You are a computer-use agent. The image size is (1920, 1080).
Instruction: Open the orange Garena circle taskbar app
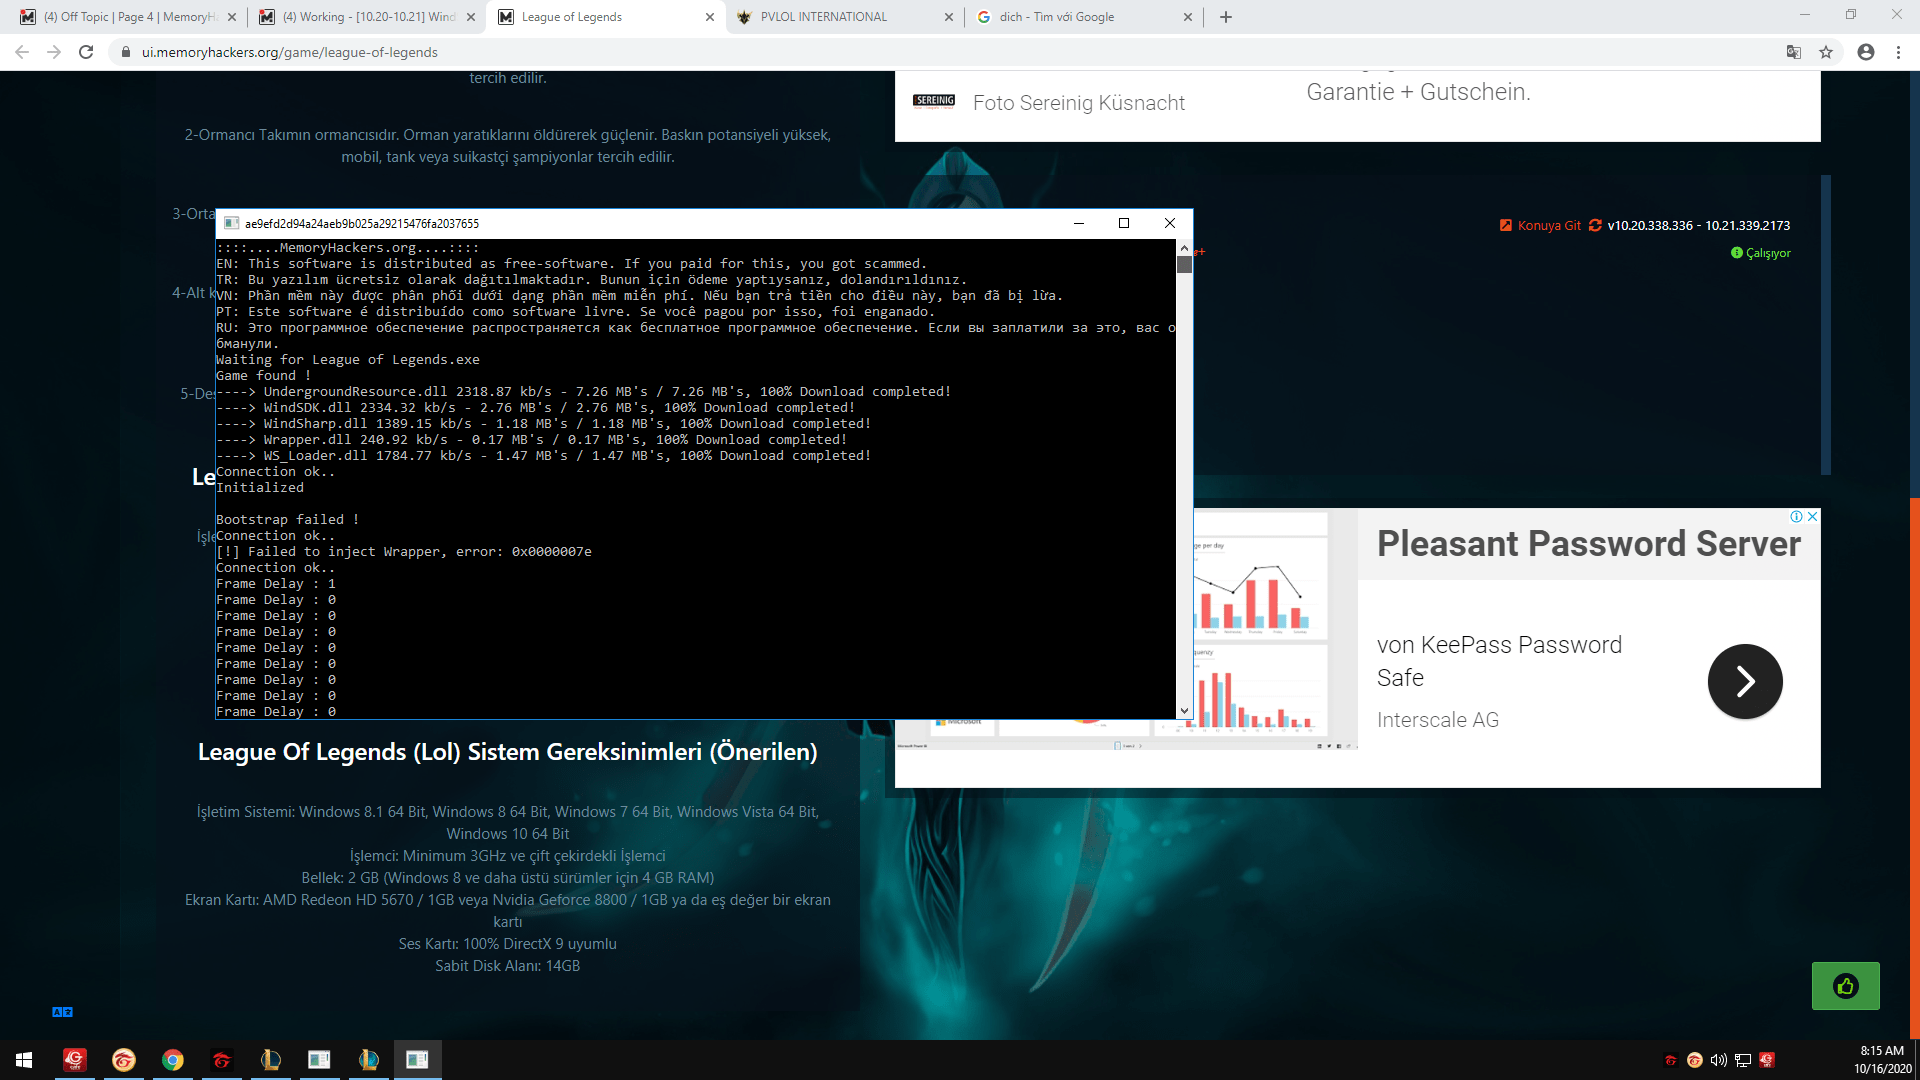pyautogui.click(x=124, y=1060)
